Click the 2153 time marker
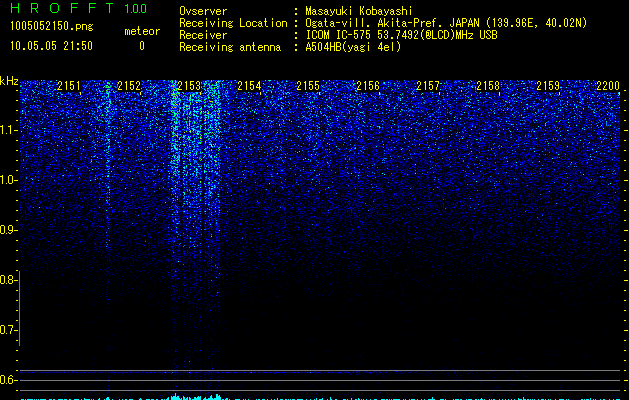Image resolution: width=629 pixels, height=400 pixels. click(189, 86)
